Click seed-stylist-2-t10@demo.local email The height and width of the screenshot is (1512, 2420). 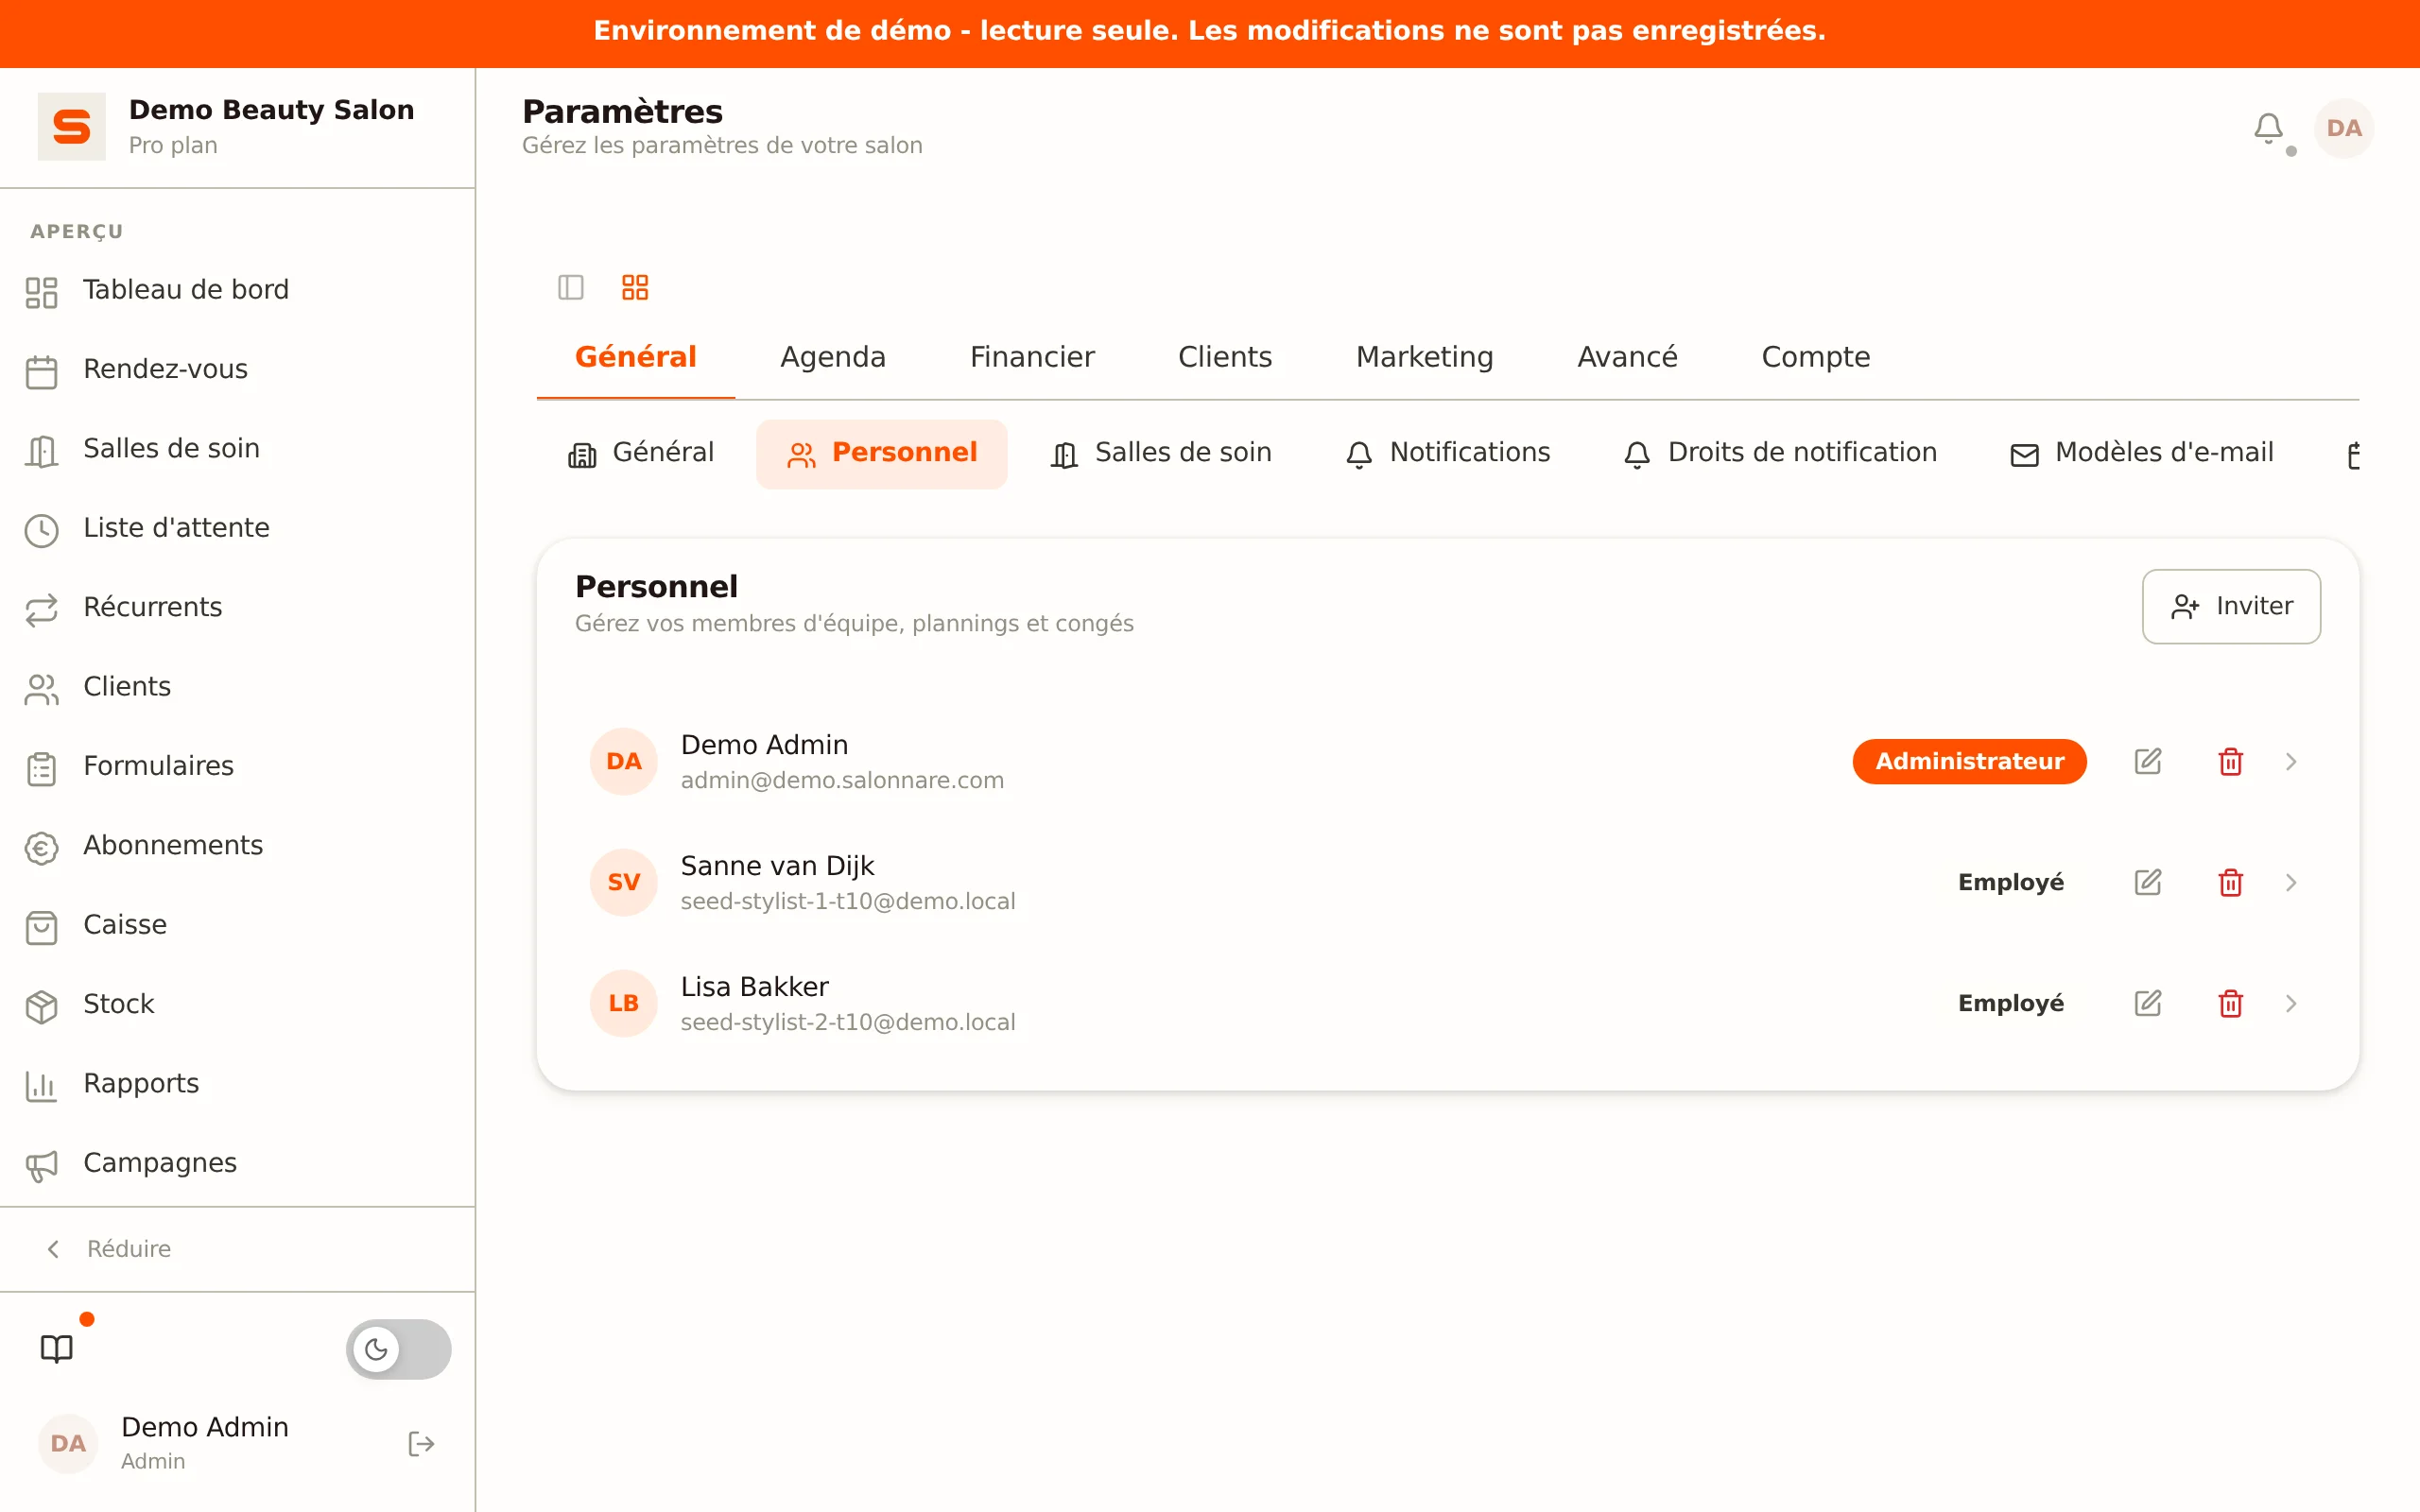pos(848,1023)
